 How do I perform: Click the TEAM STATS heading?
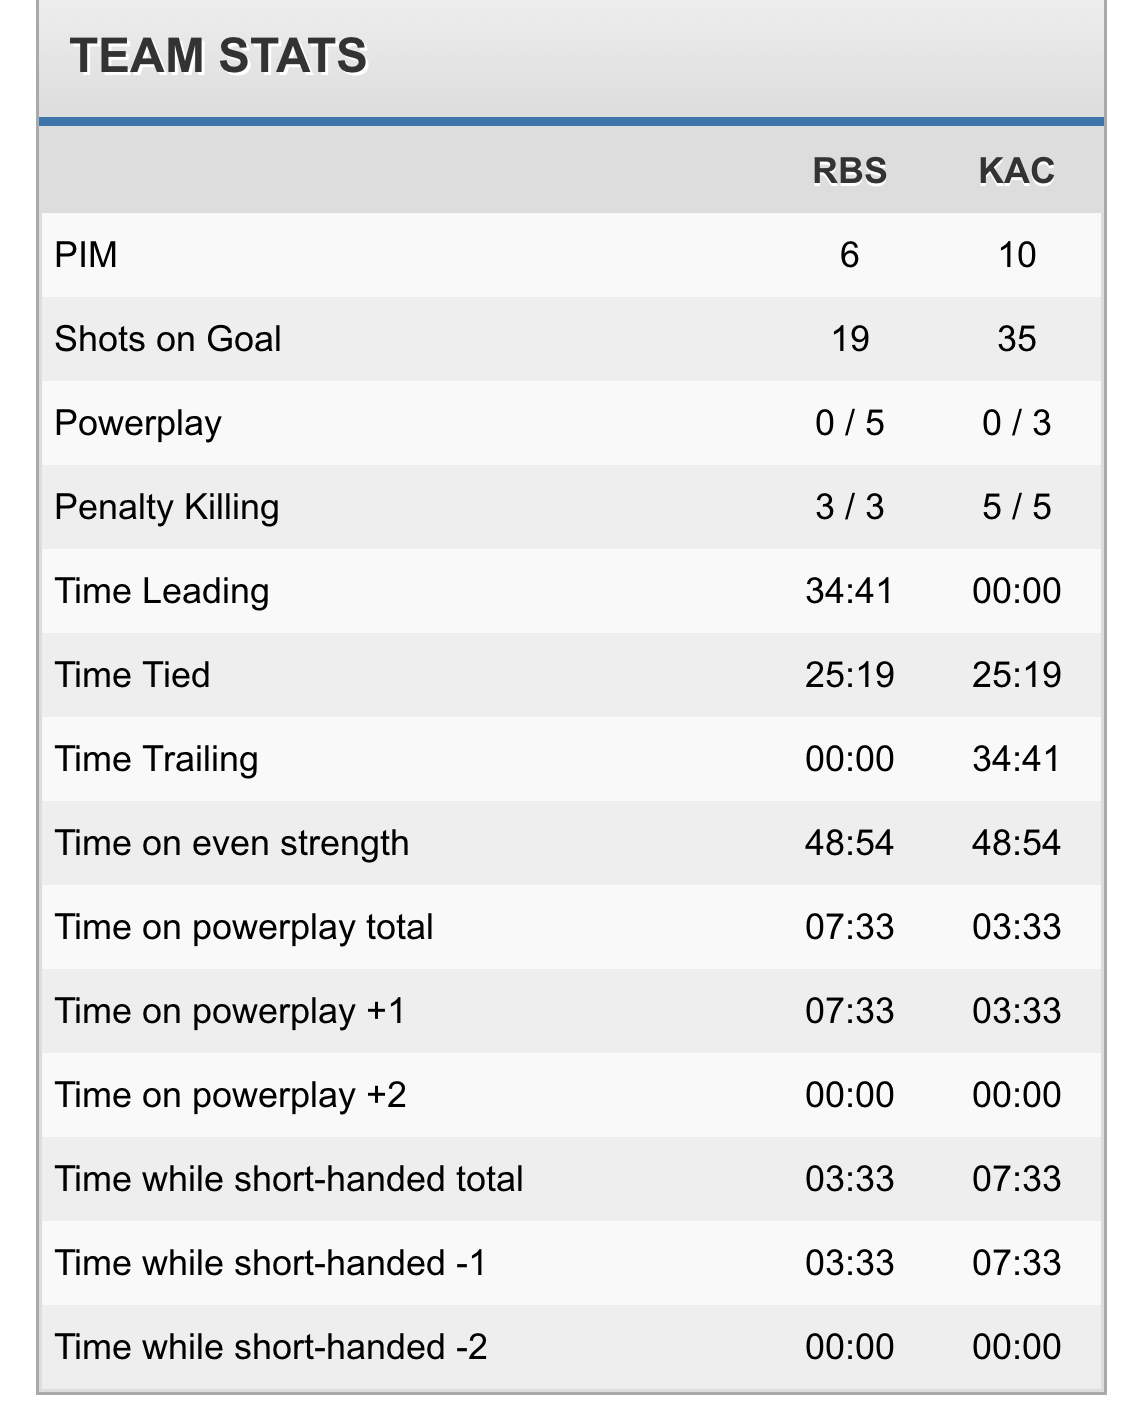click(x=218, y=56)
